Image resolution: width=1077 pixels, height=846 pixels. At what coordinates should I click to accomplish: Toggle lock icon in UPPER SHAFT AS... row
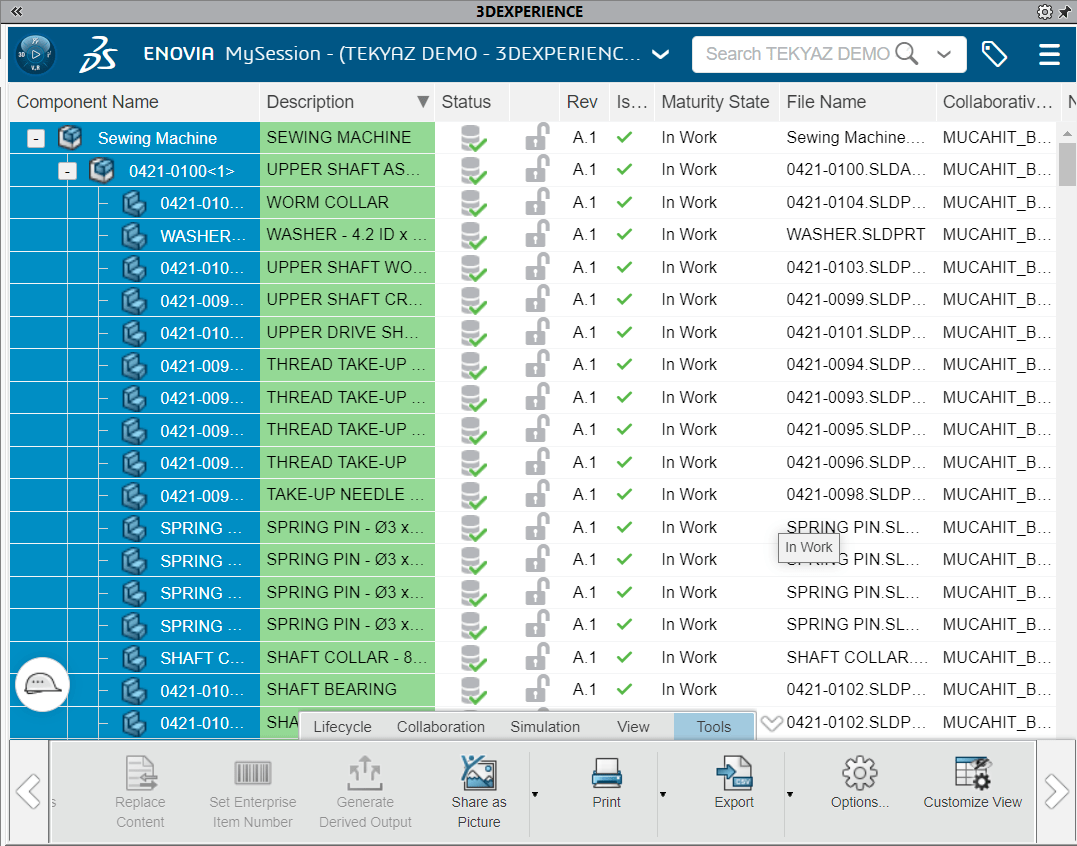[x=537, y=169]
